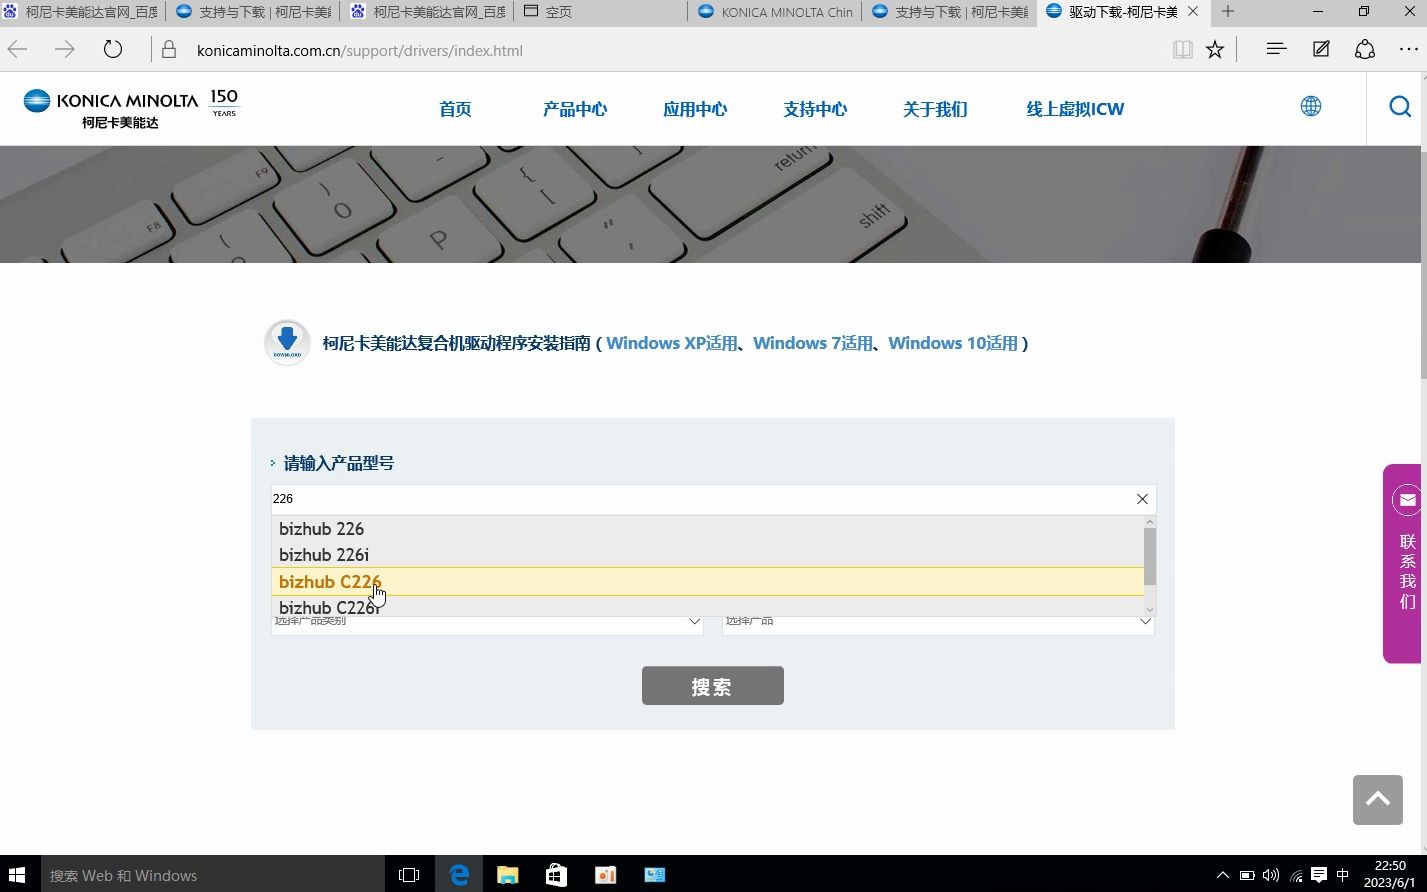Close the 驱动下载 browser tab
The image size is (1427, 892).
coord(1193,12)
